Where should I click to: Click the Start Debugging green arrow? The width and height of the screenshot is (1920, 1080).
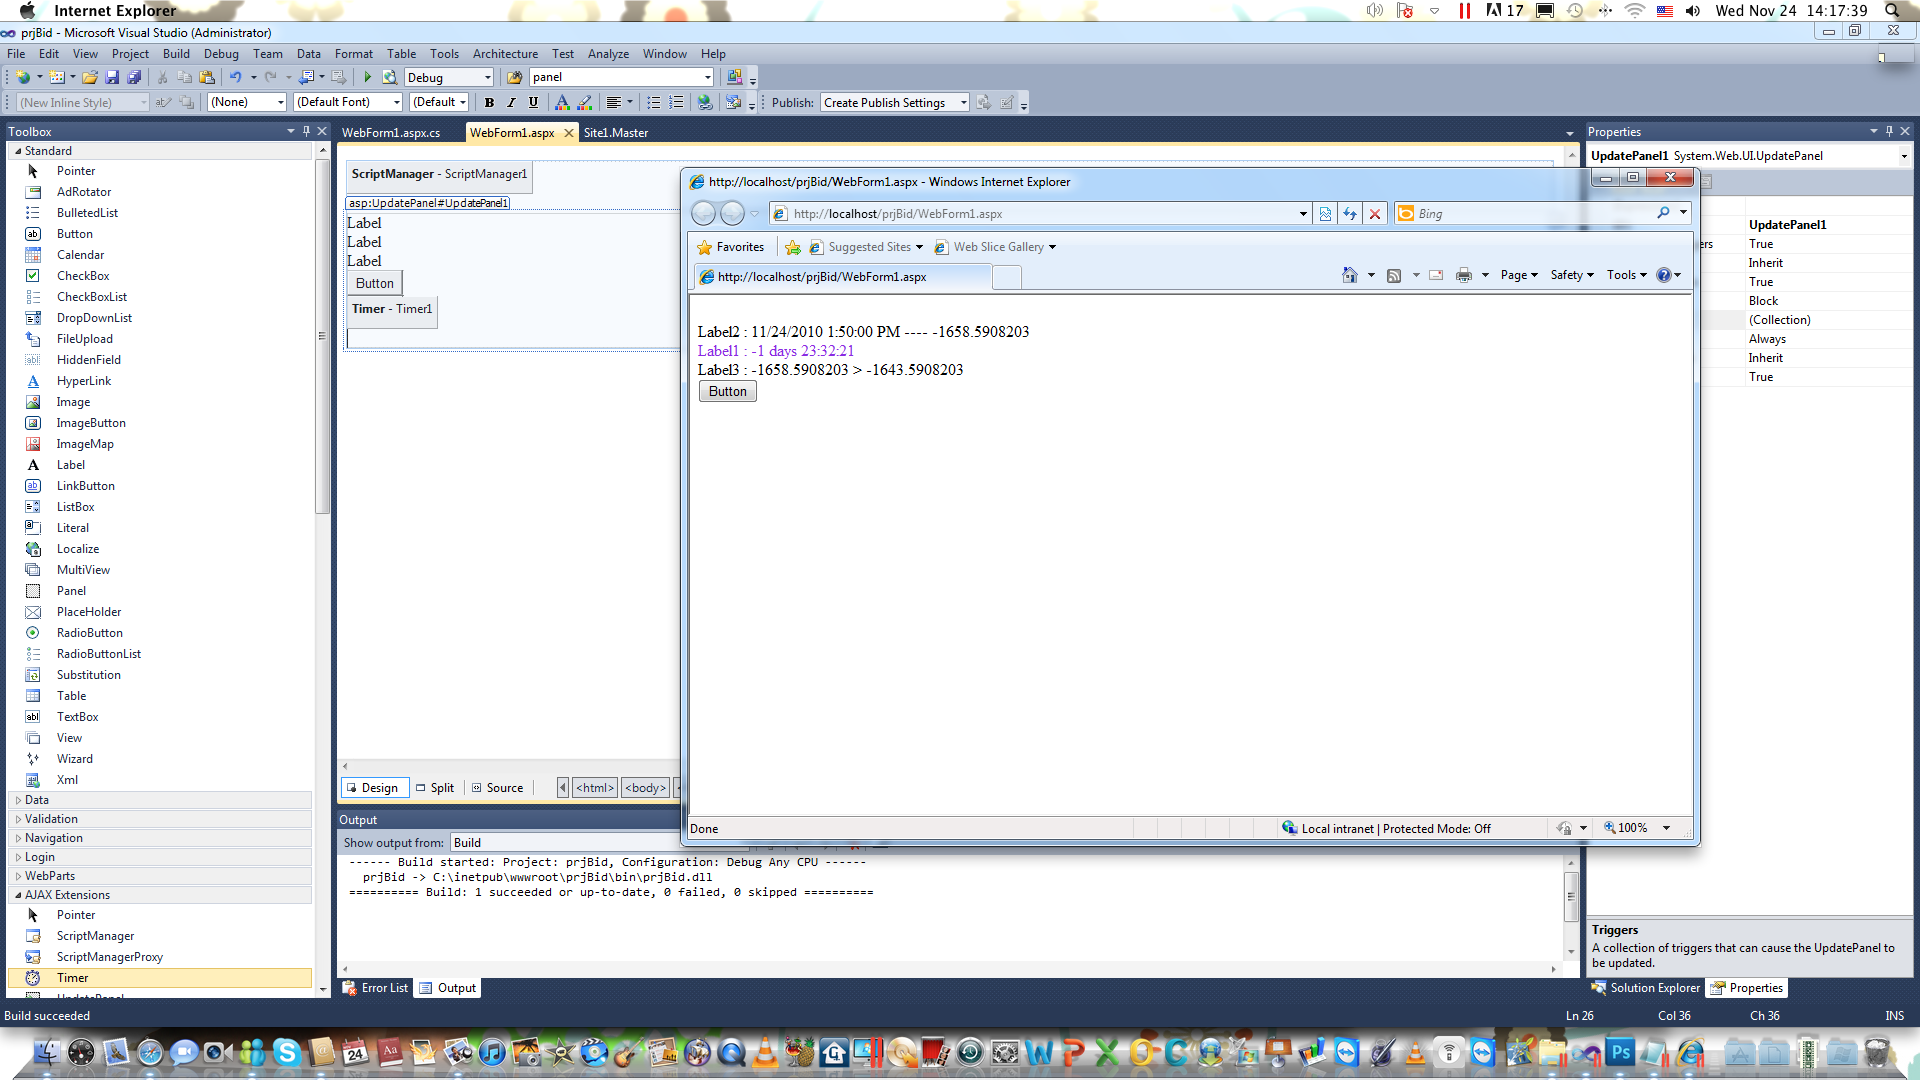tap(367, 77)
